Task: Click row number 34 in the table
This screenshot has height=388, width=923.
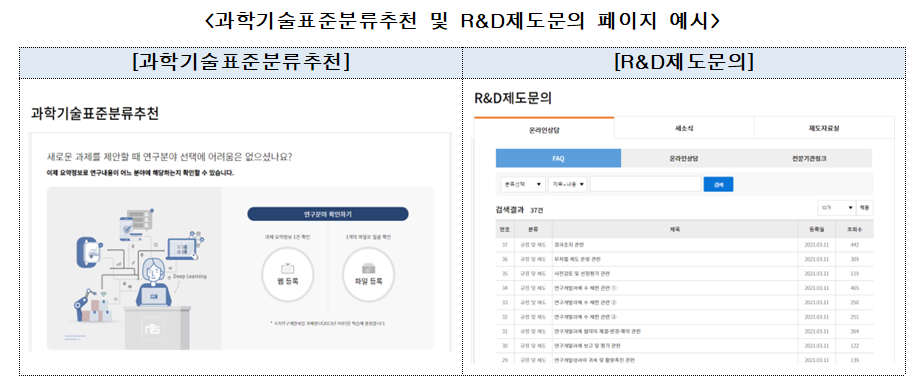Action: tap(504, 288)
